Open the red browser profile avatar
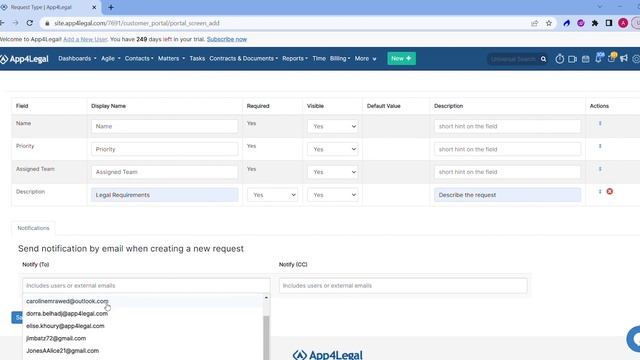 (x=623, y=23)
